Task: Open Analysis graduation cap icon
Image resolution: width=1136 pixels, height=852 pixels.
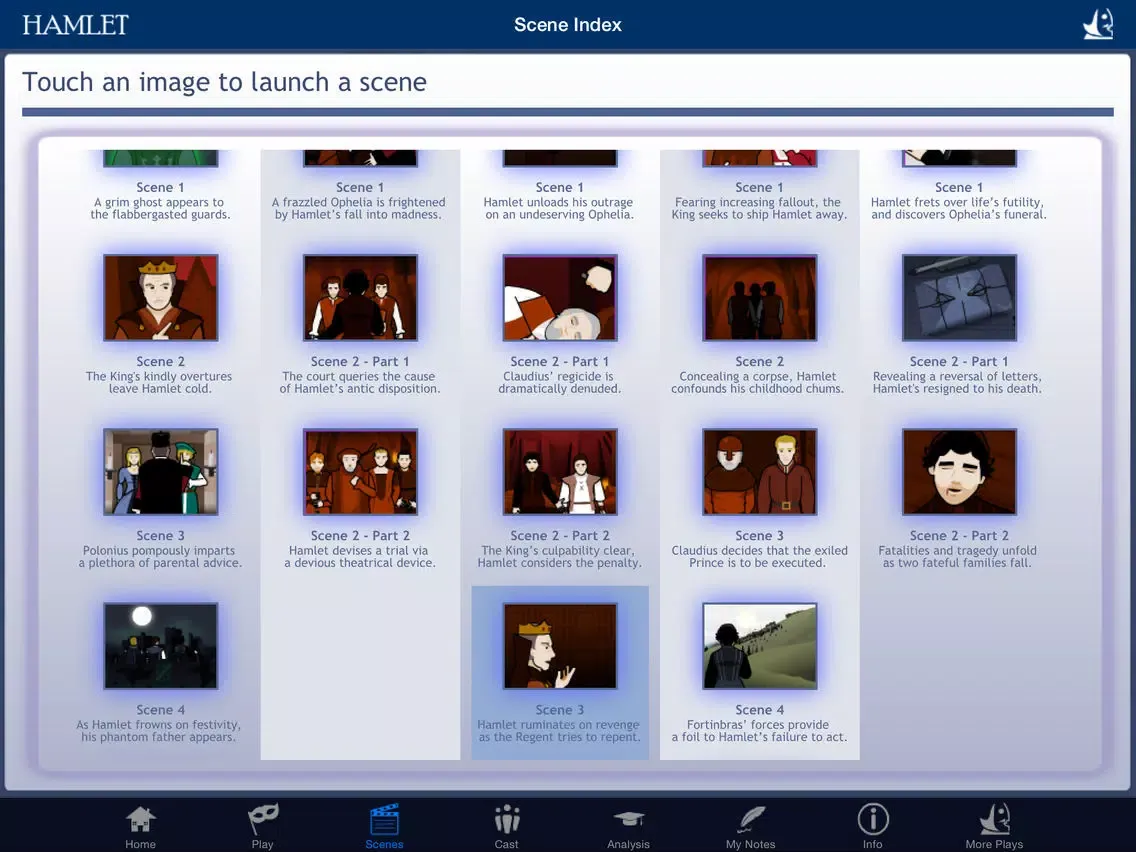Action: pyautogui.click(x=629, y=819)
